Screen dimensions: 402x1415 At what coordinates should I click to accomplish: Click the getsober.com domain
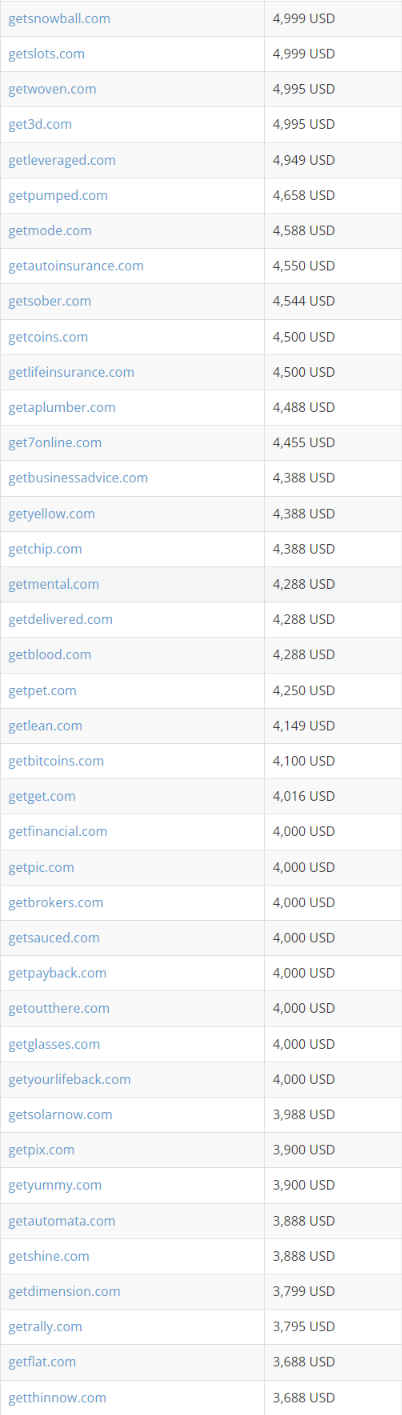tap(49, 301)
